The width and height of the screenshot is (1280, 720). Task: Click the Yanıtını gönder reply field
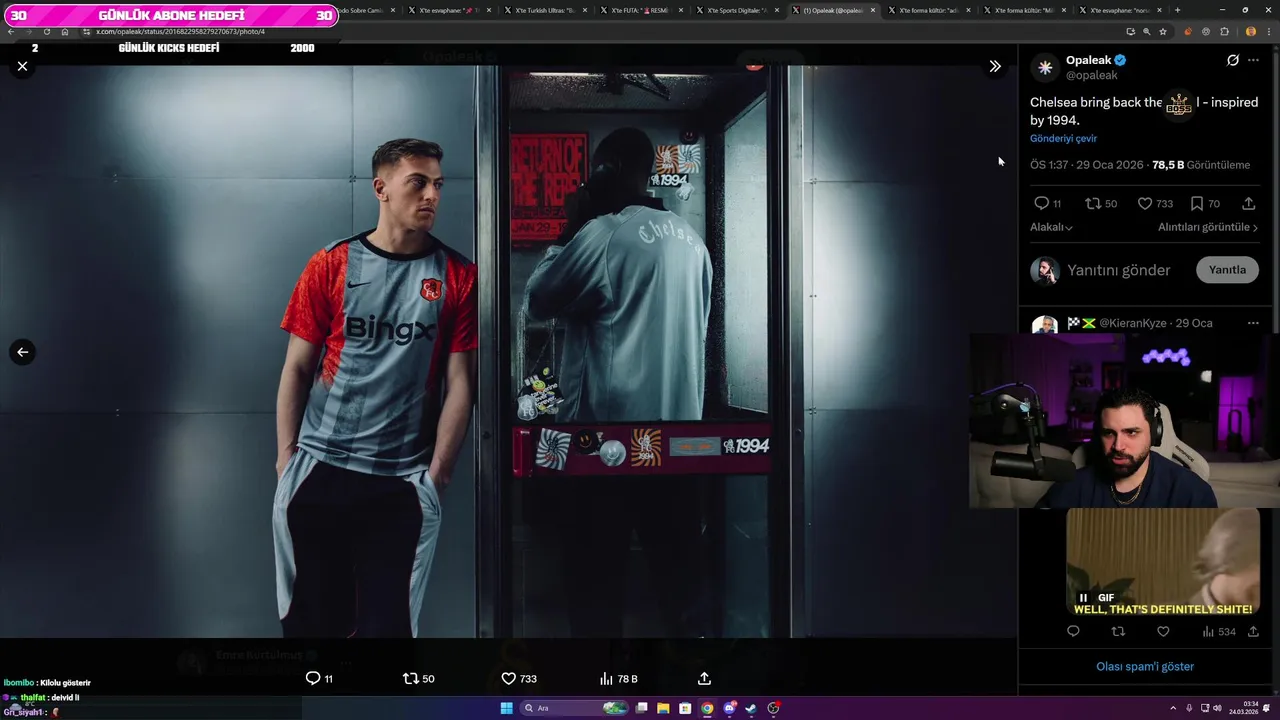tap(1118, 270)
